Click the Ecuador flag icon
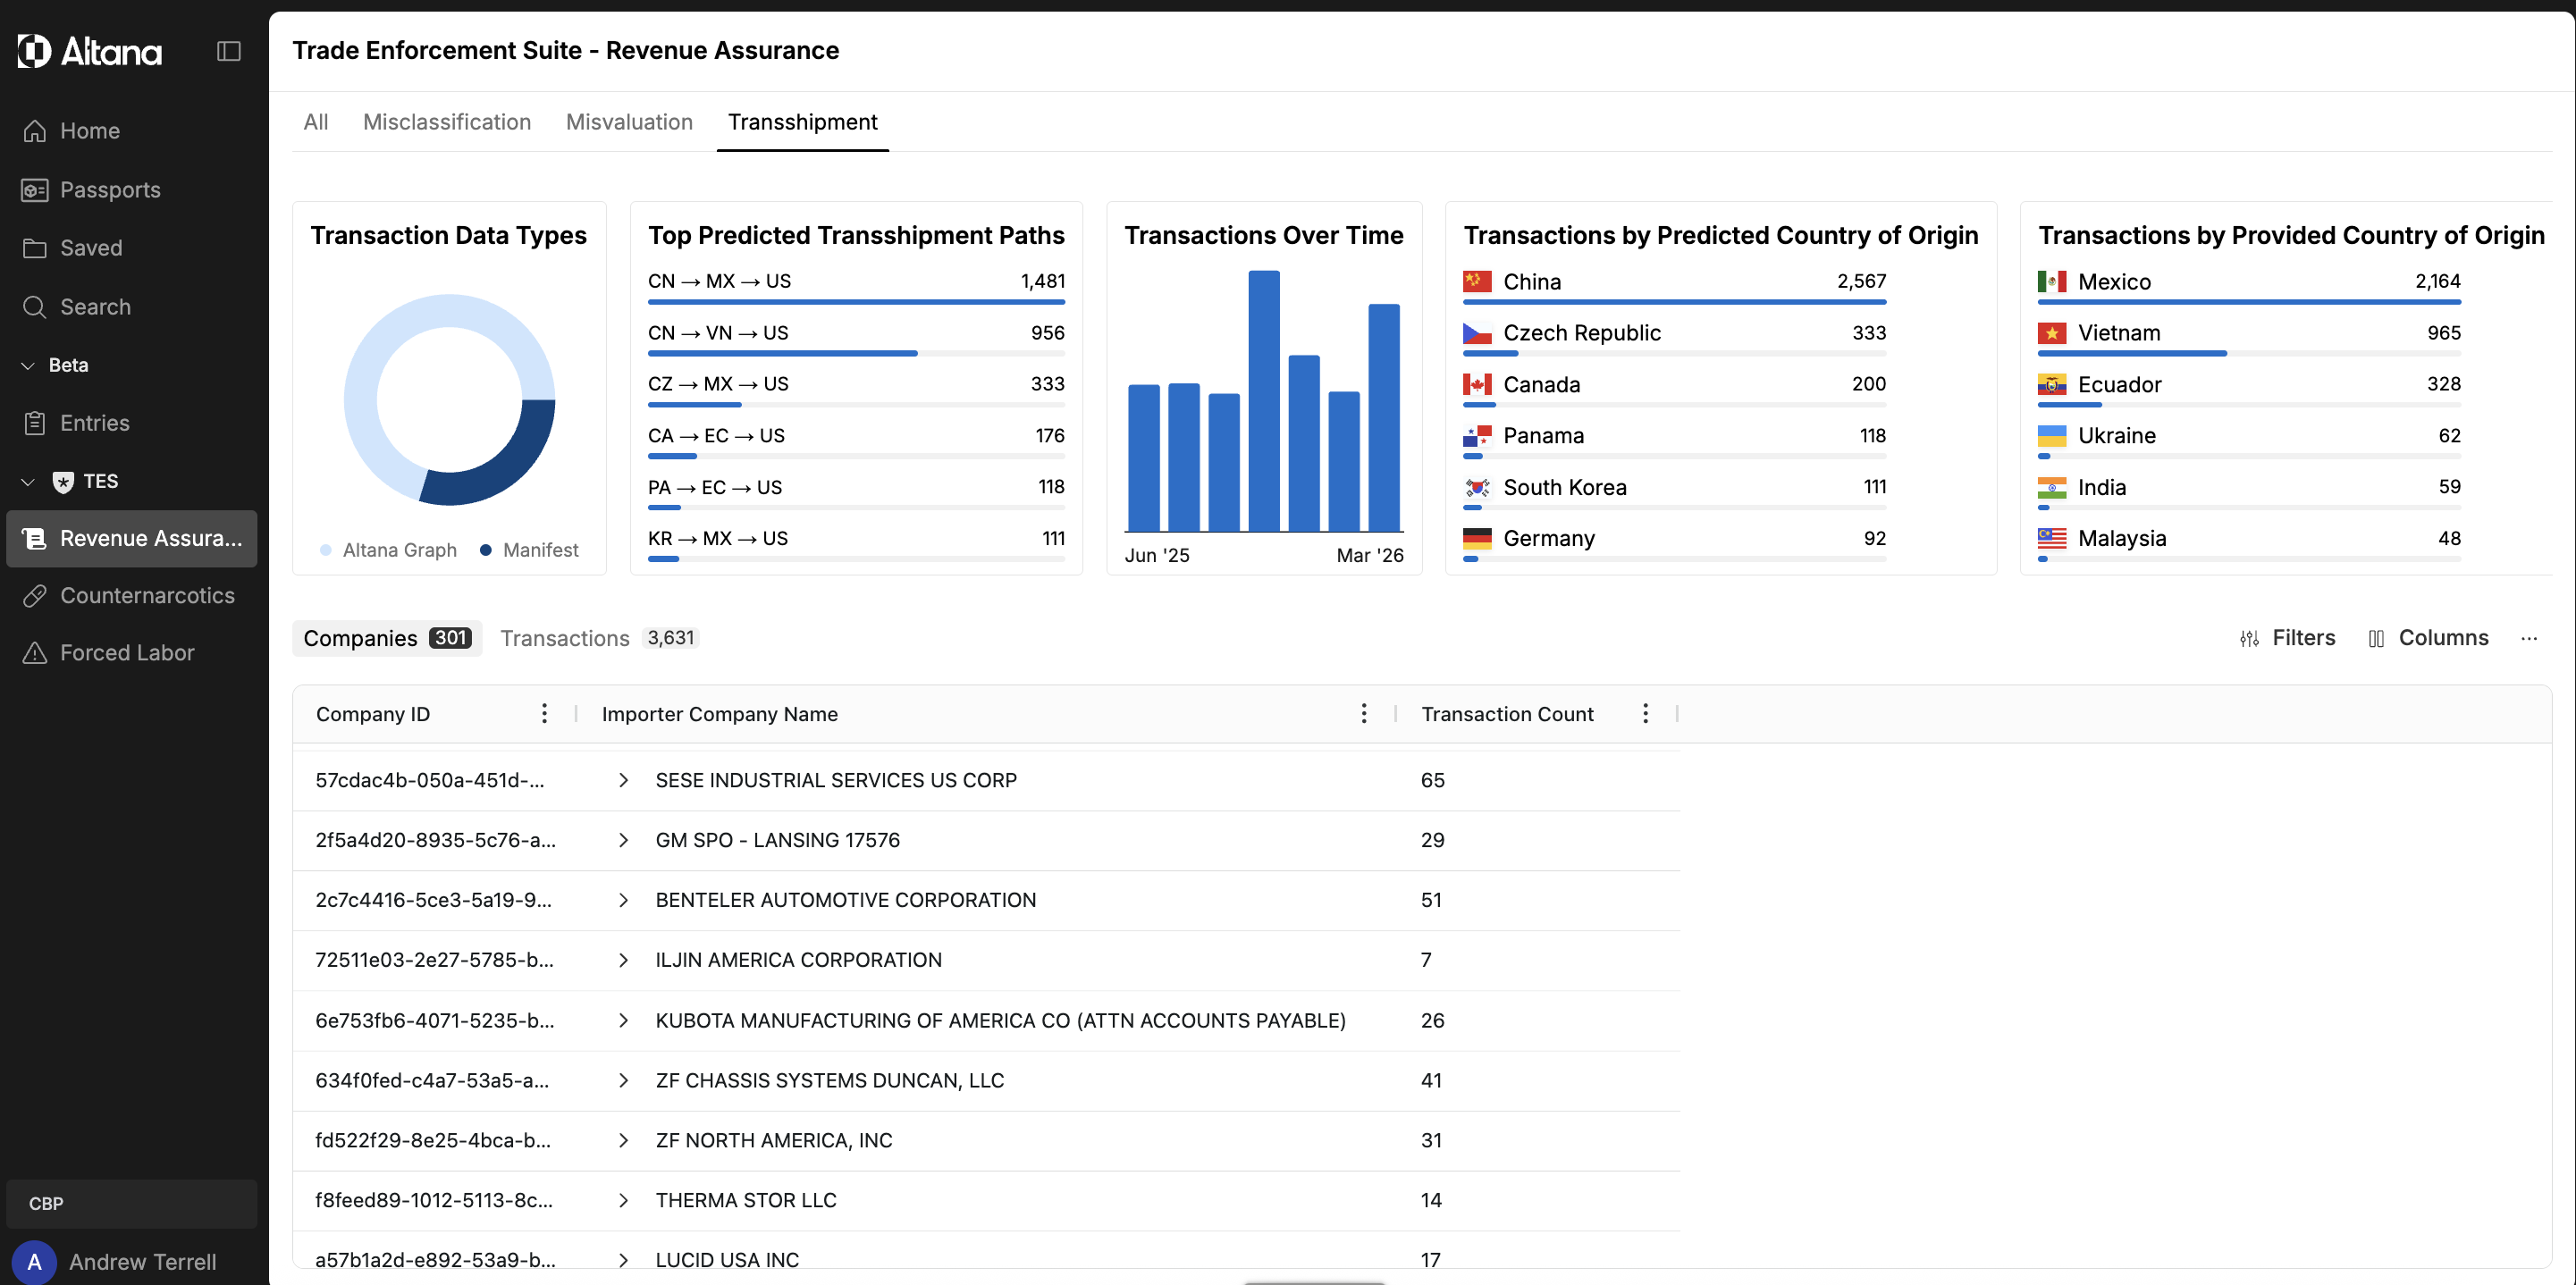Image resolution: width=2576 pixels, height=1285 pixels. coord(2052,385)
